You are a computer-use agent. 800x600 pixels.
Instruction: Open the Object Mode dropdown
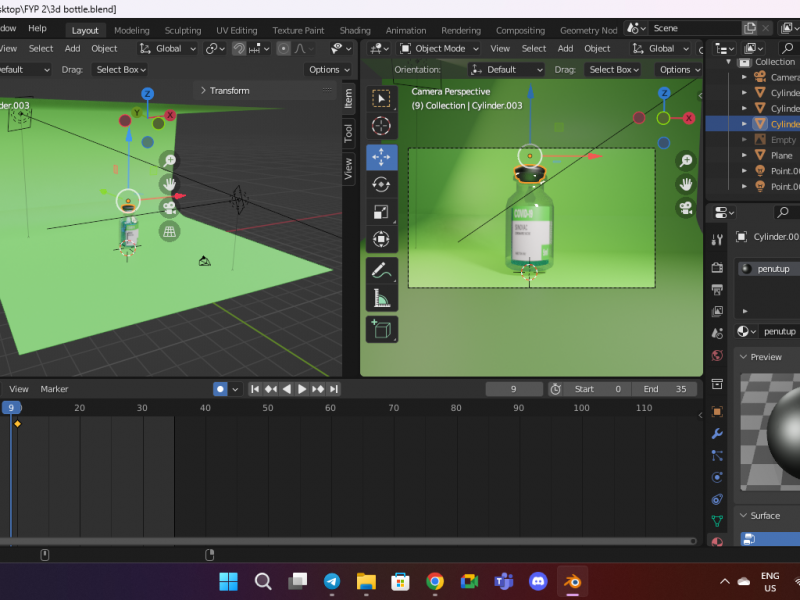tap(439, 48)
